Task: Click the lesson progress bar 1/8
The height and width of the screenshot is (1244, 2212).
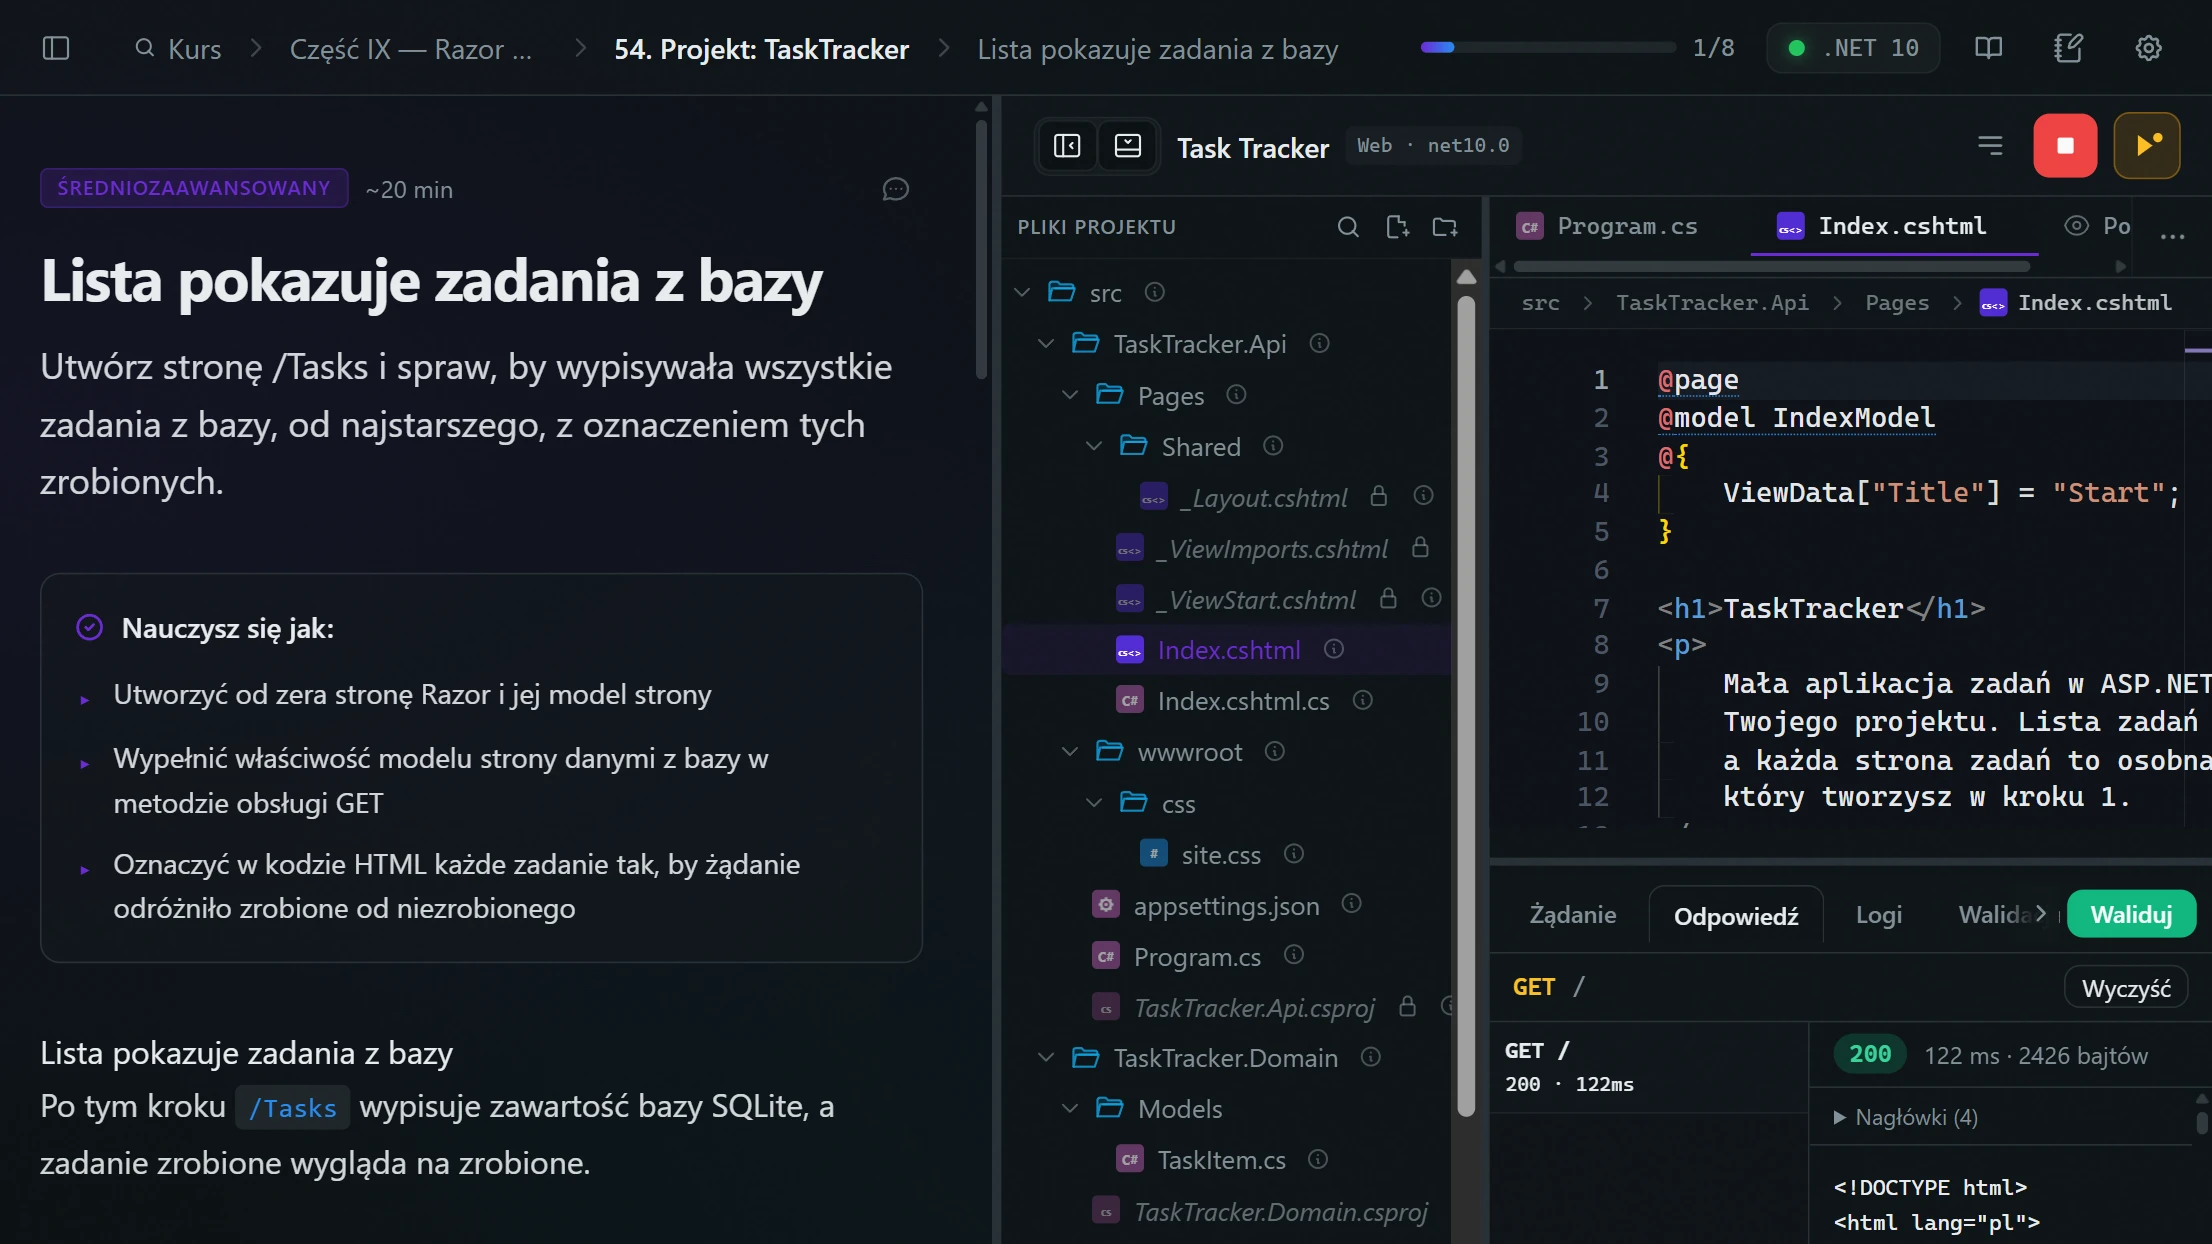Action: click(x=1547, y=47)
